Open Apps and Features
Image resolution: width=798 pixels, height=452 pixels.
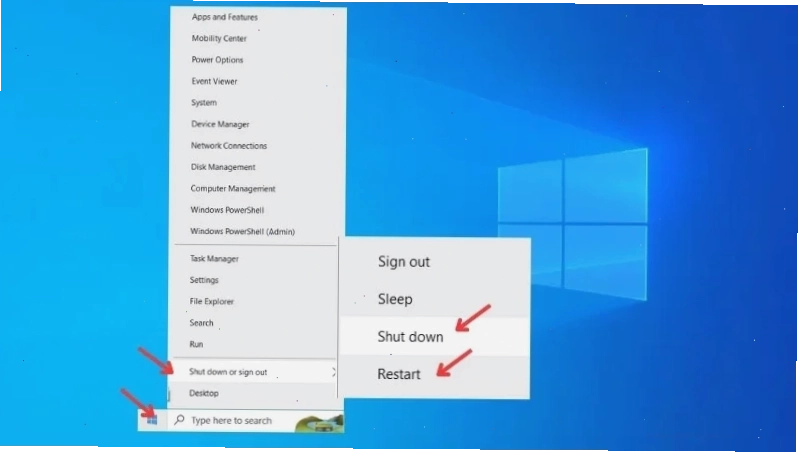click(x=224, y=17)
